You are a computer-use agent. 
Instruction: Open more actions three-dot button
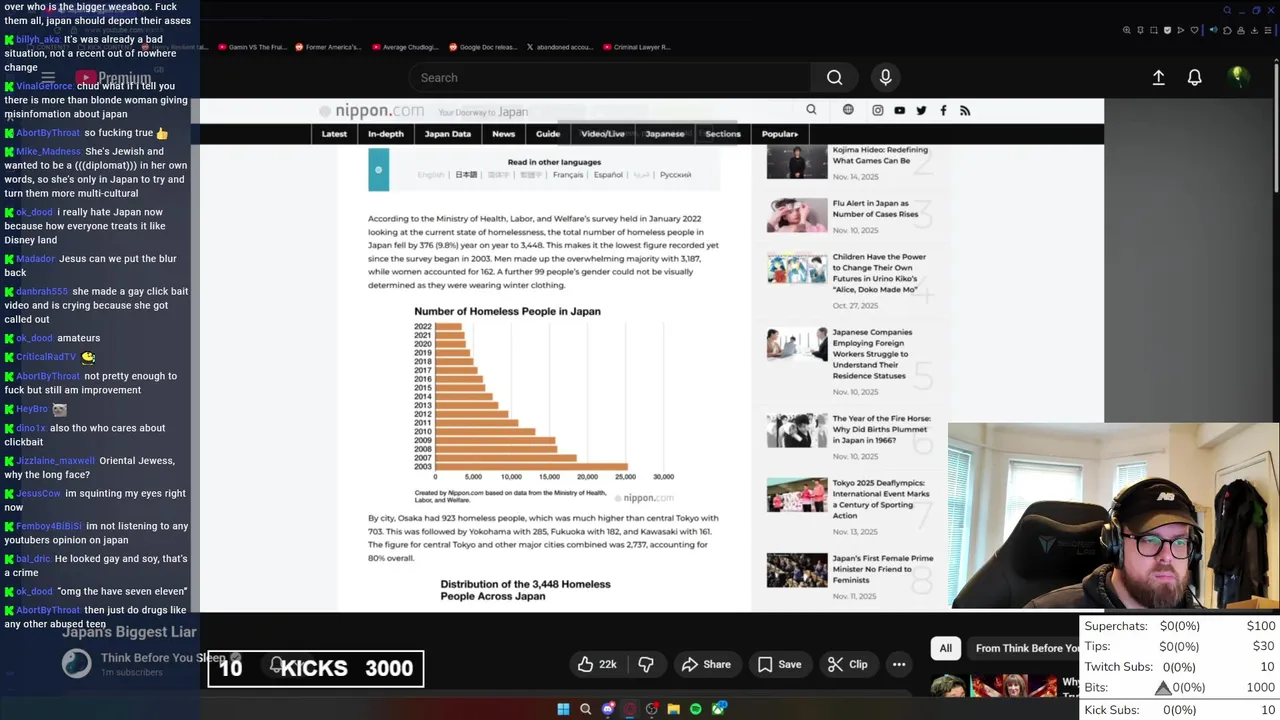point(899,664)
